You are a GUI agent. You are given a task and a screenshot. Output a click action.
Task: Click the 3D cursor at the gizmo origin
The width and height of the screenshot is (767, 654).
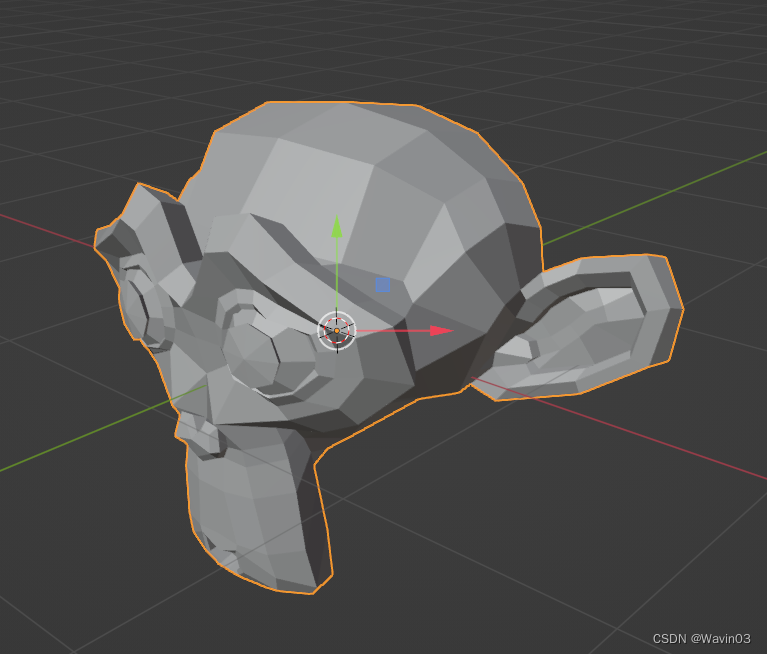click(337, 331)
